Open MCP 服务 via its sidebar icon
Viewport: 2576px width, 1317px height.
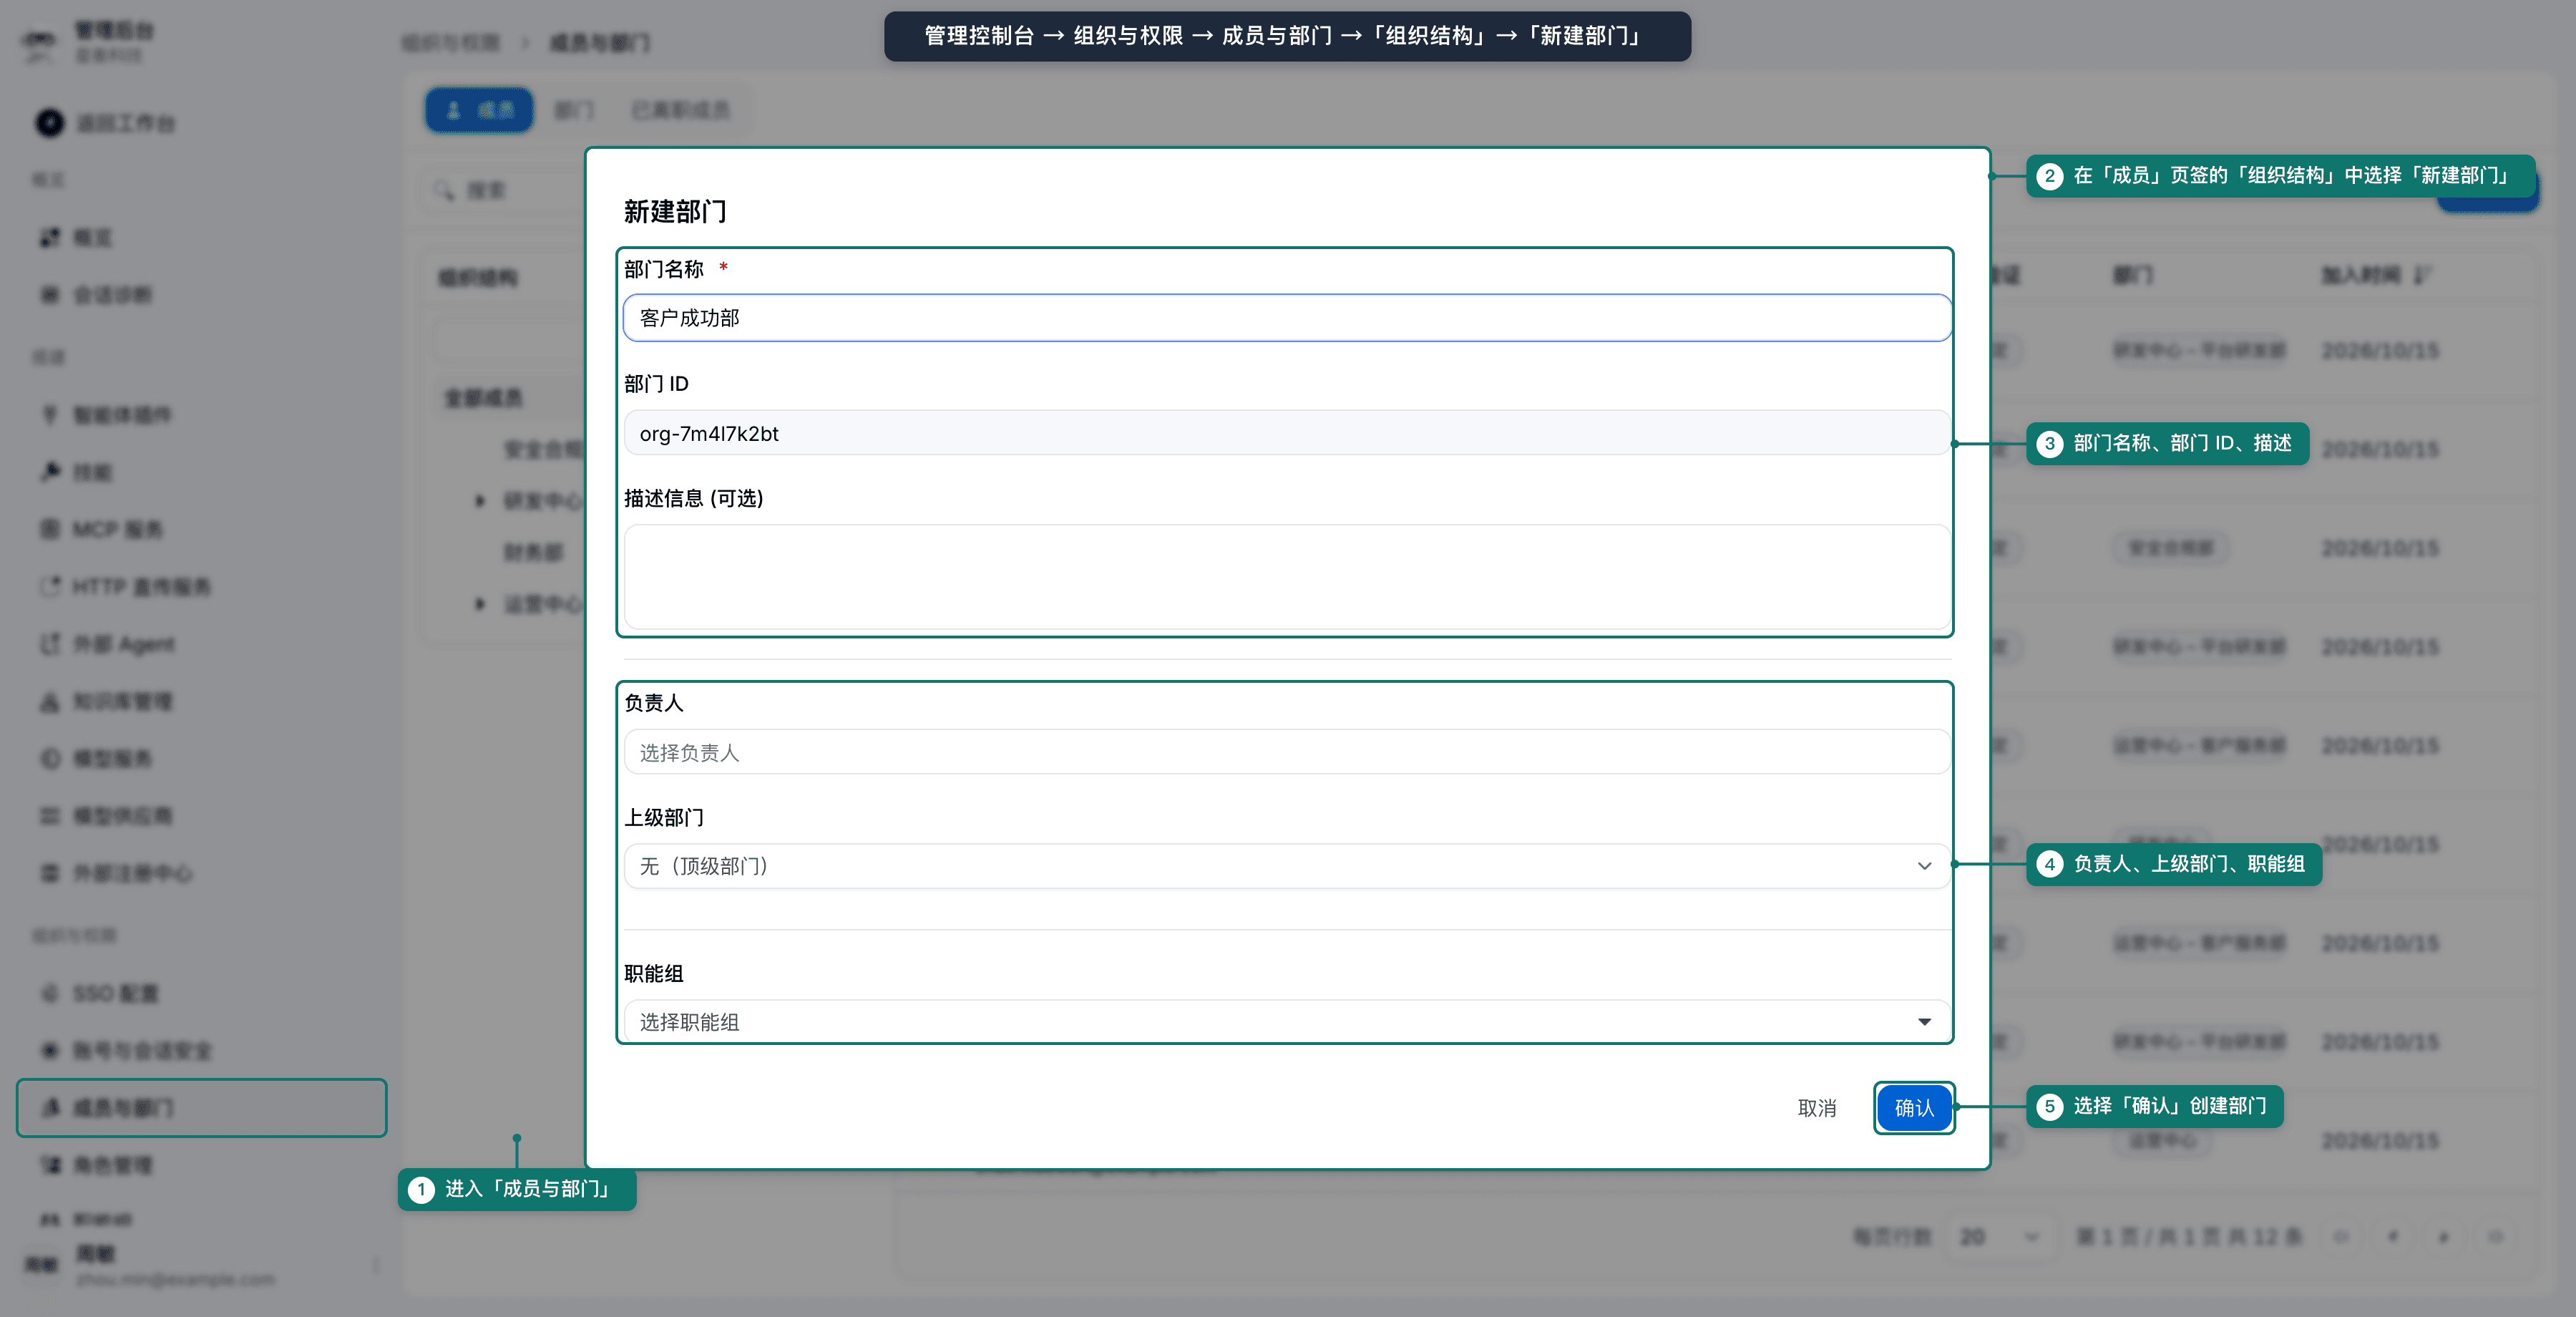pyautogui.click(x=50, y=529)
